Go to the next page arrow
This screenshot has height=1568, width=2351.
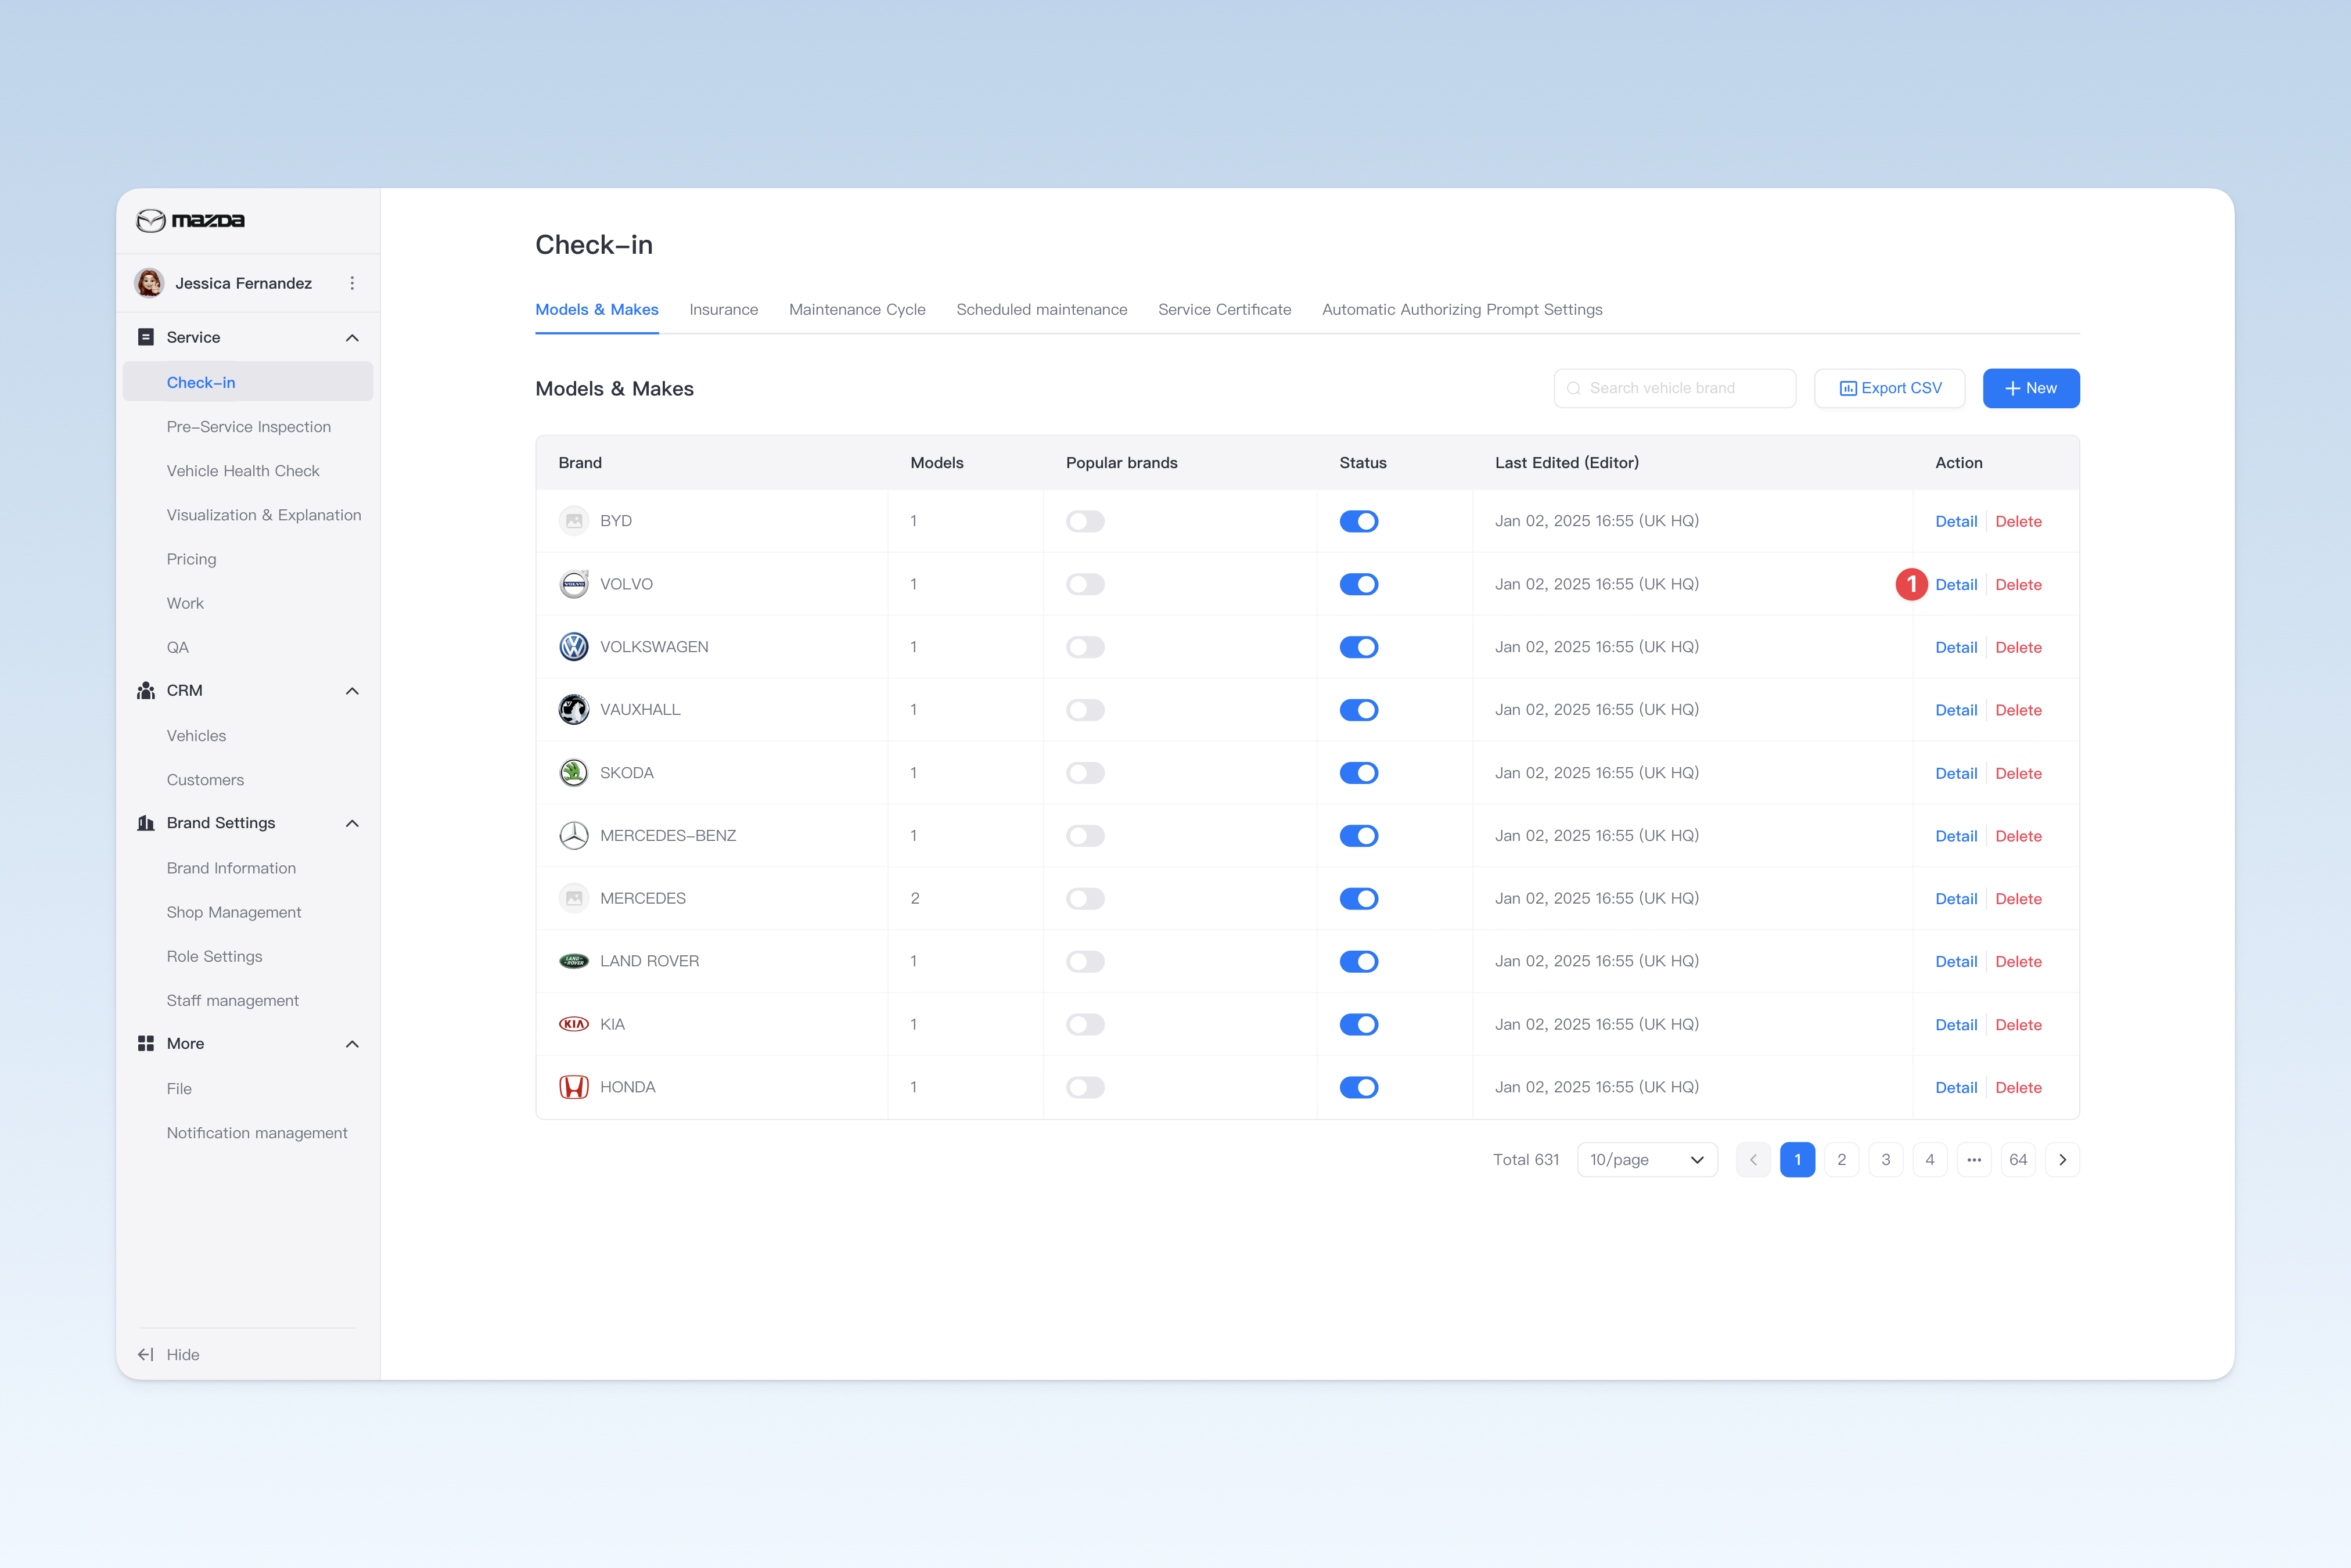pos(2061,1160)
